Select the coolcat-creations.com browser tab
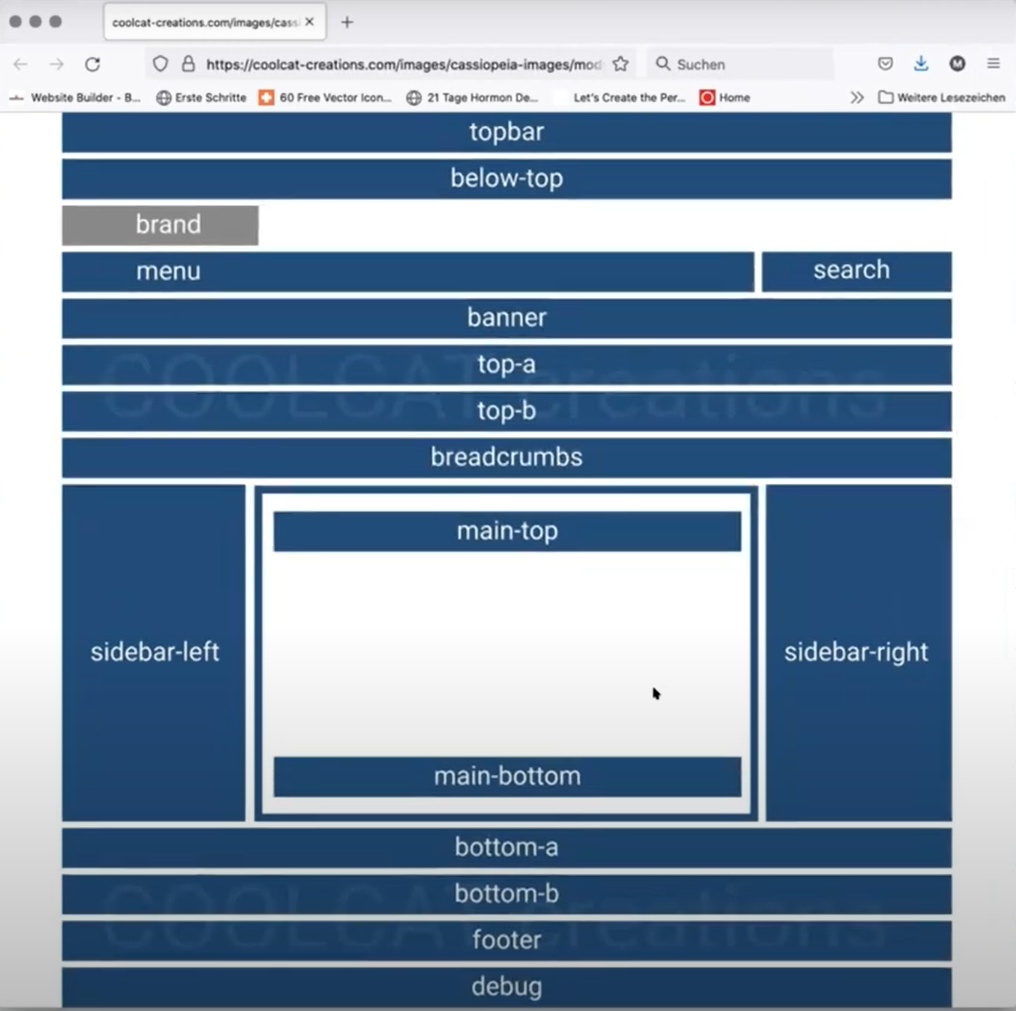1016x1011 pixels. [x=205, y=22]
